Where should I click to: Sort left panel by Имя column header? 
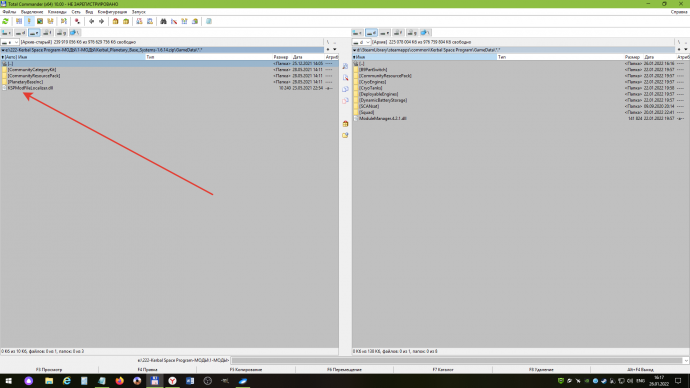point(73,57)
